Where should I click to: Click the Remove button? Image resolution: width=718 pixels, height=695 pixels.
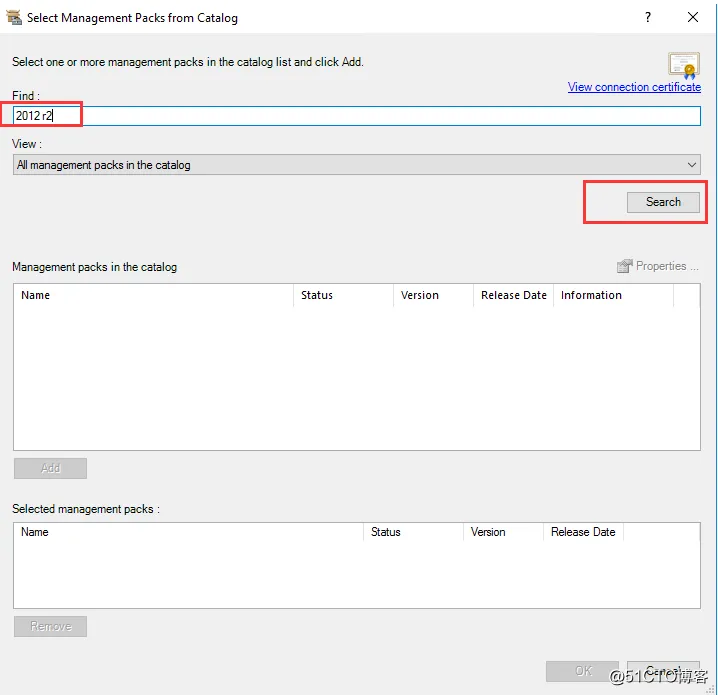pos(50,626)
